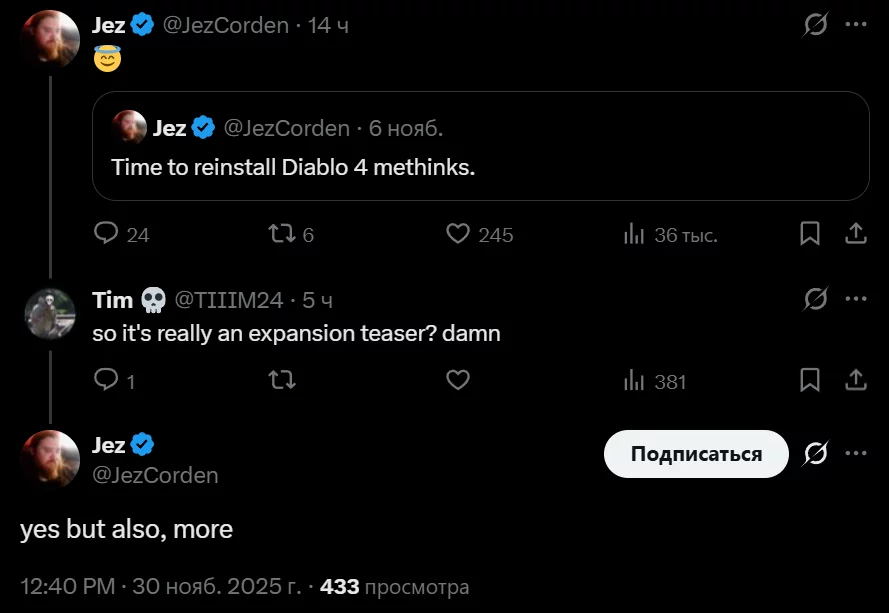
Task: Bookmark Tim's comment
Action: (x=810, y=381)
